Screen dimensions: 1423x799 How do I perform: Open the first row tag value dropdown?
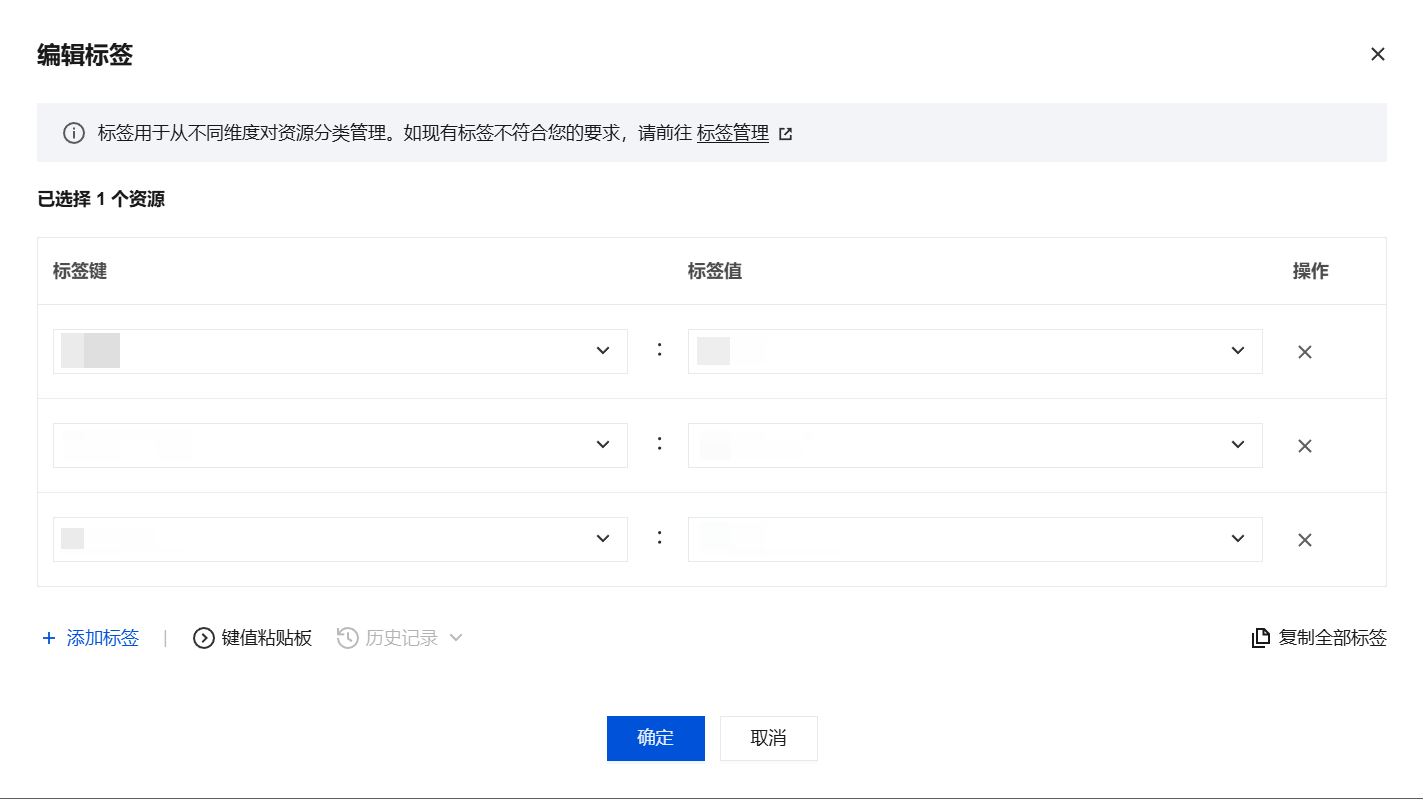click(1237, 351)
